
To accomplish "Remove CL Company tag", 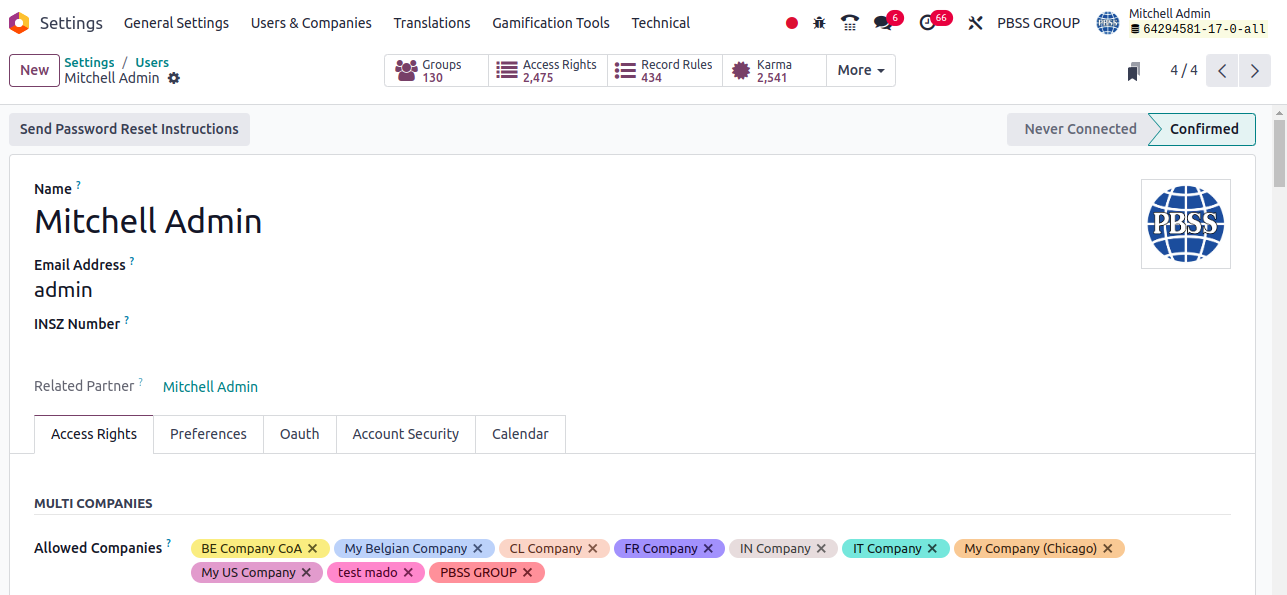I will pos(592,548).
